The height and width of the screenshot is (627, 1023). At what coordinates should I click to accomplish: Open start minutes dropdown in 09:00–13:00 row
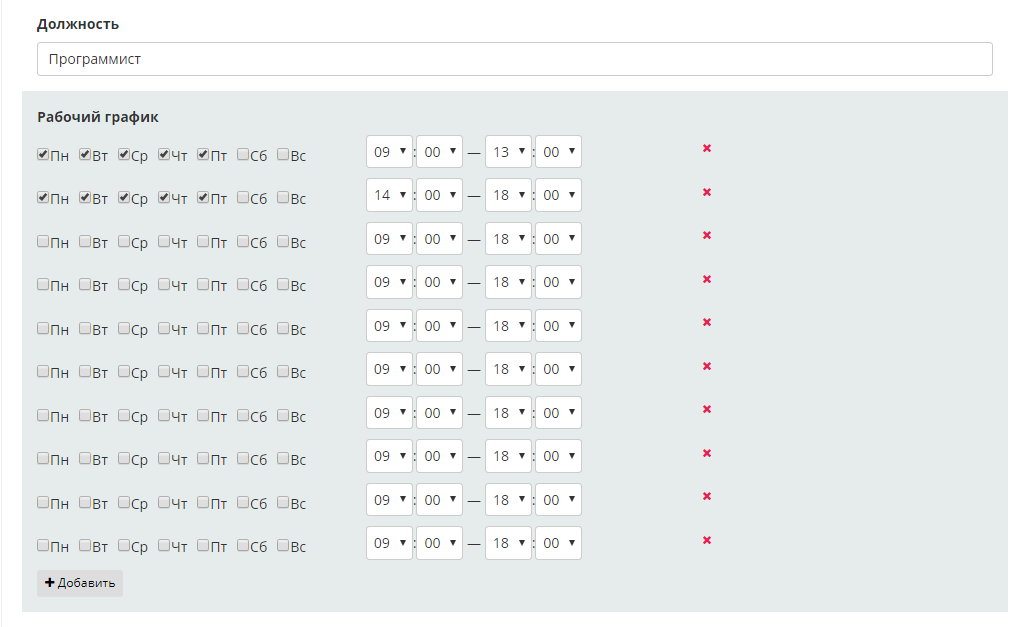coord(440,151)
